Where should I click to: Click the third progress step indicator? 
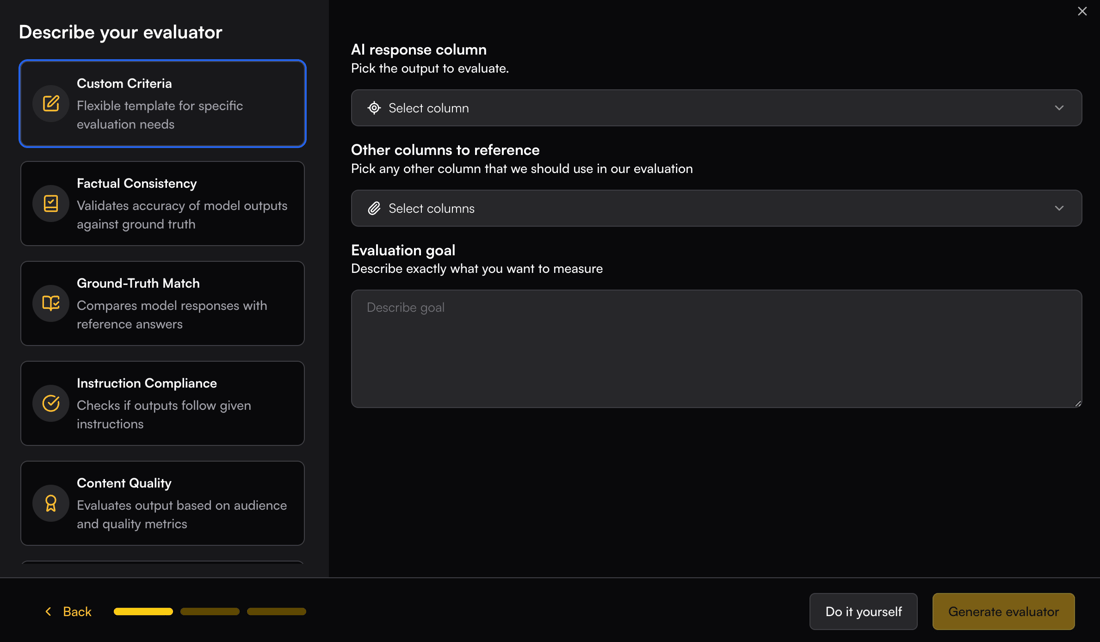coord(276,612)
